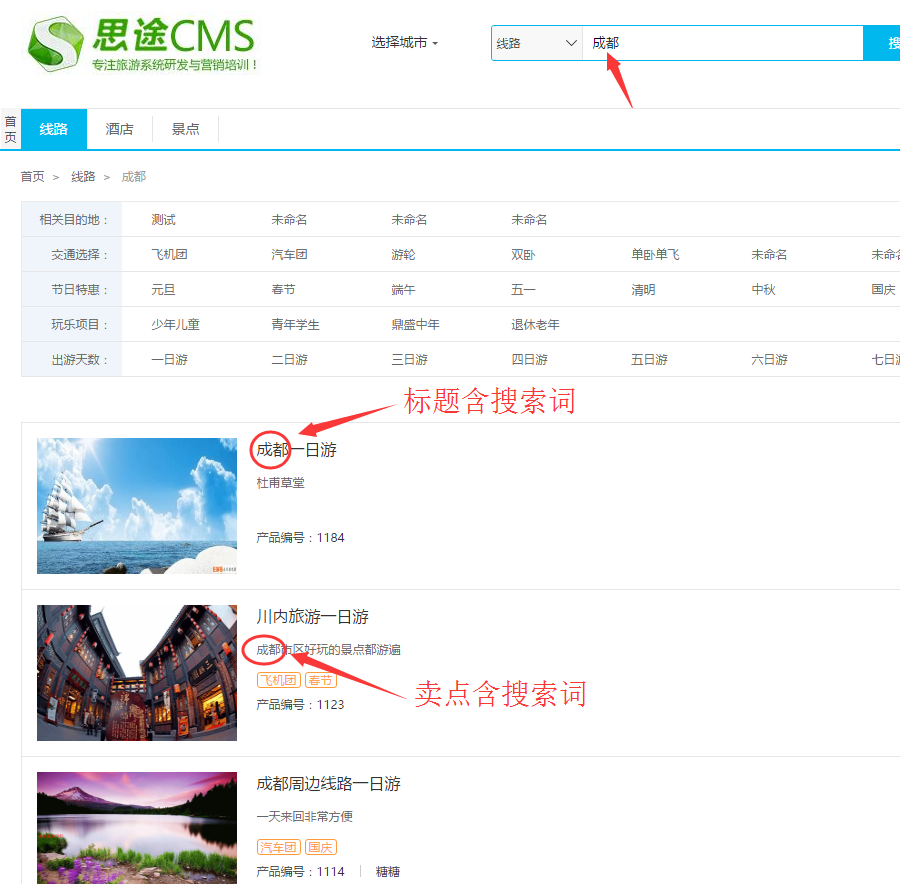Open the sailing ship tour thumbnail
This screenshot has width=900, height=884.
[x=137, y=506]
